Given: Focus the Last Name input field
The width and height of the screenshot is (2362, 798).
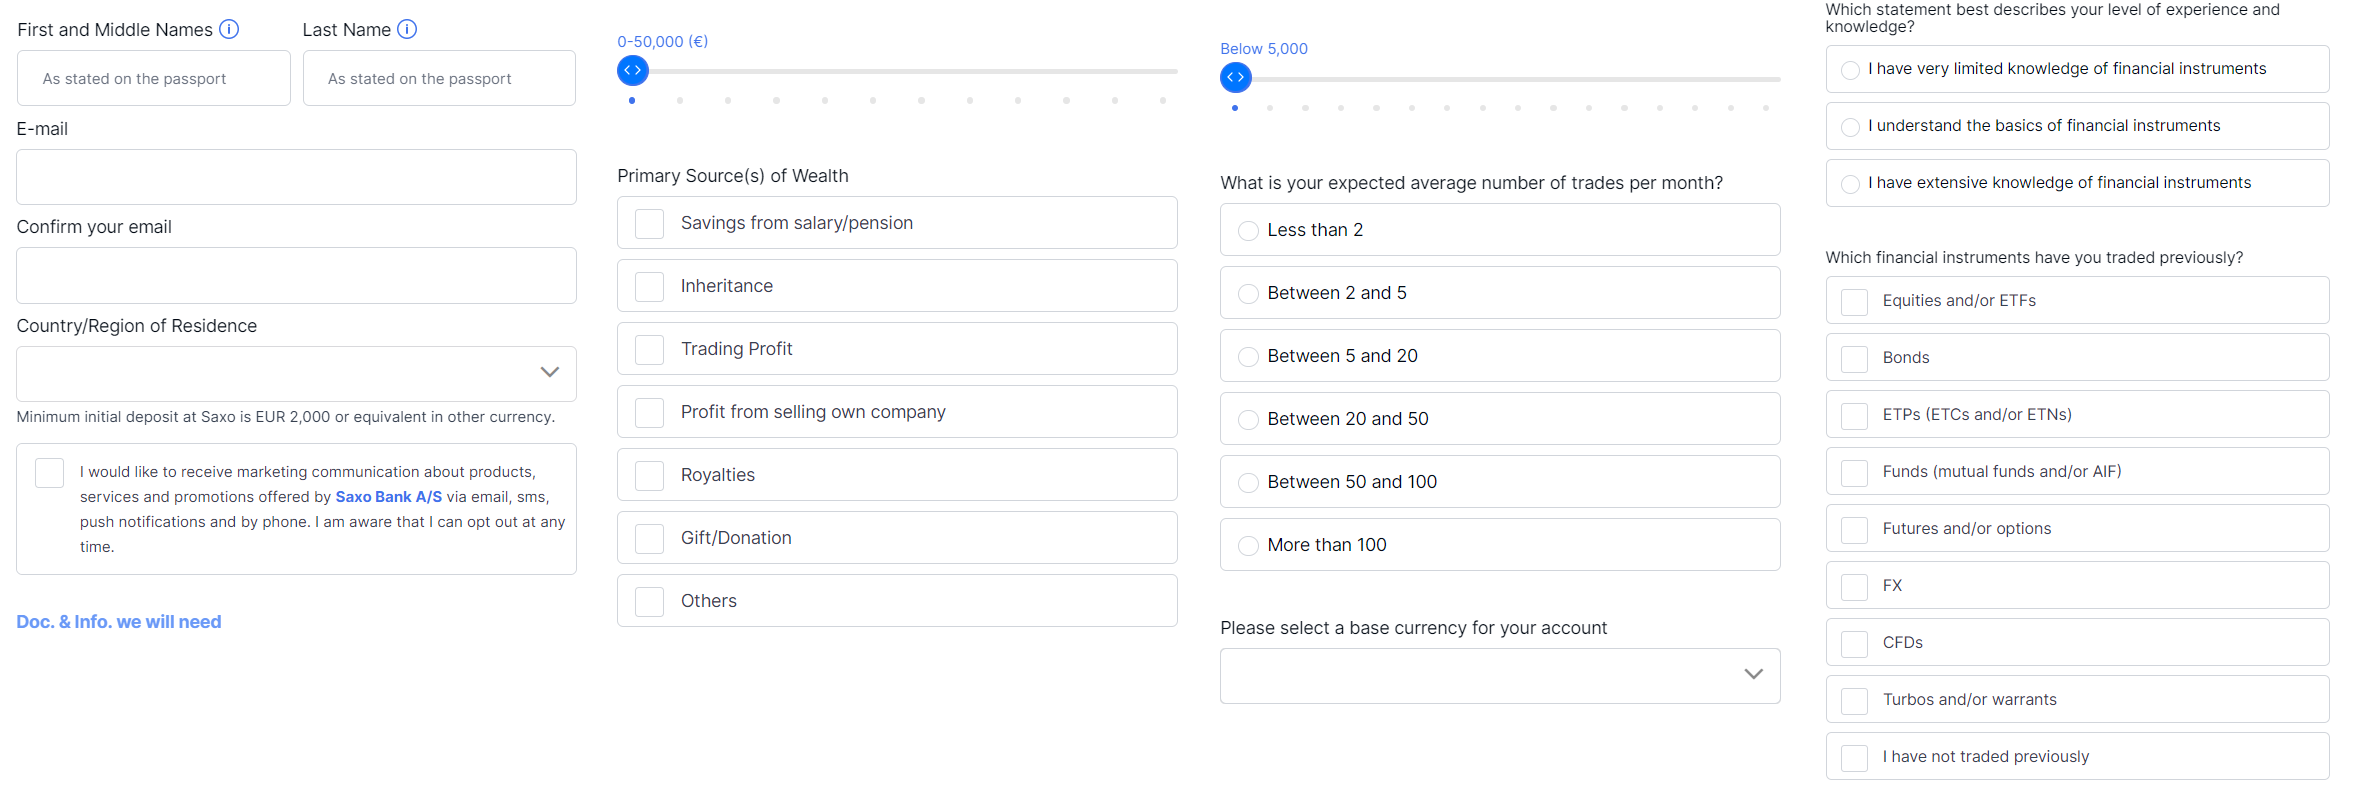Looking at the screenshot, I should click(x=439, y=78).
